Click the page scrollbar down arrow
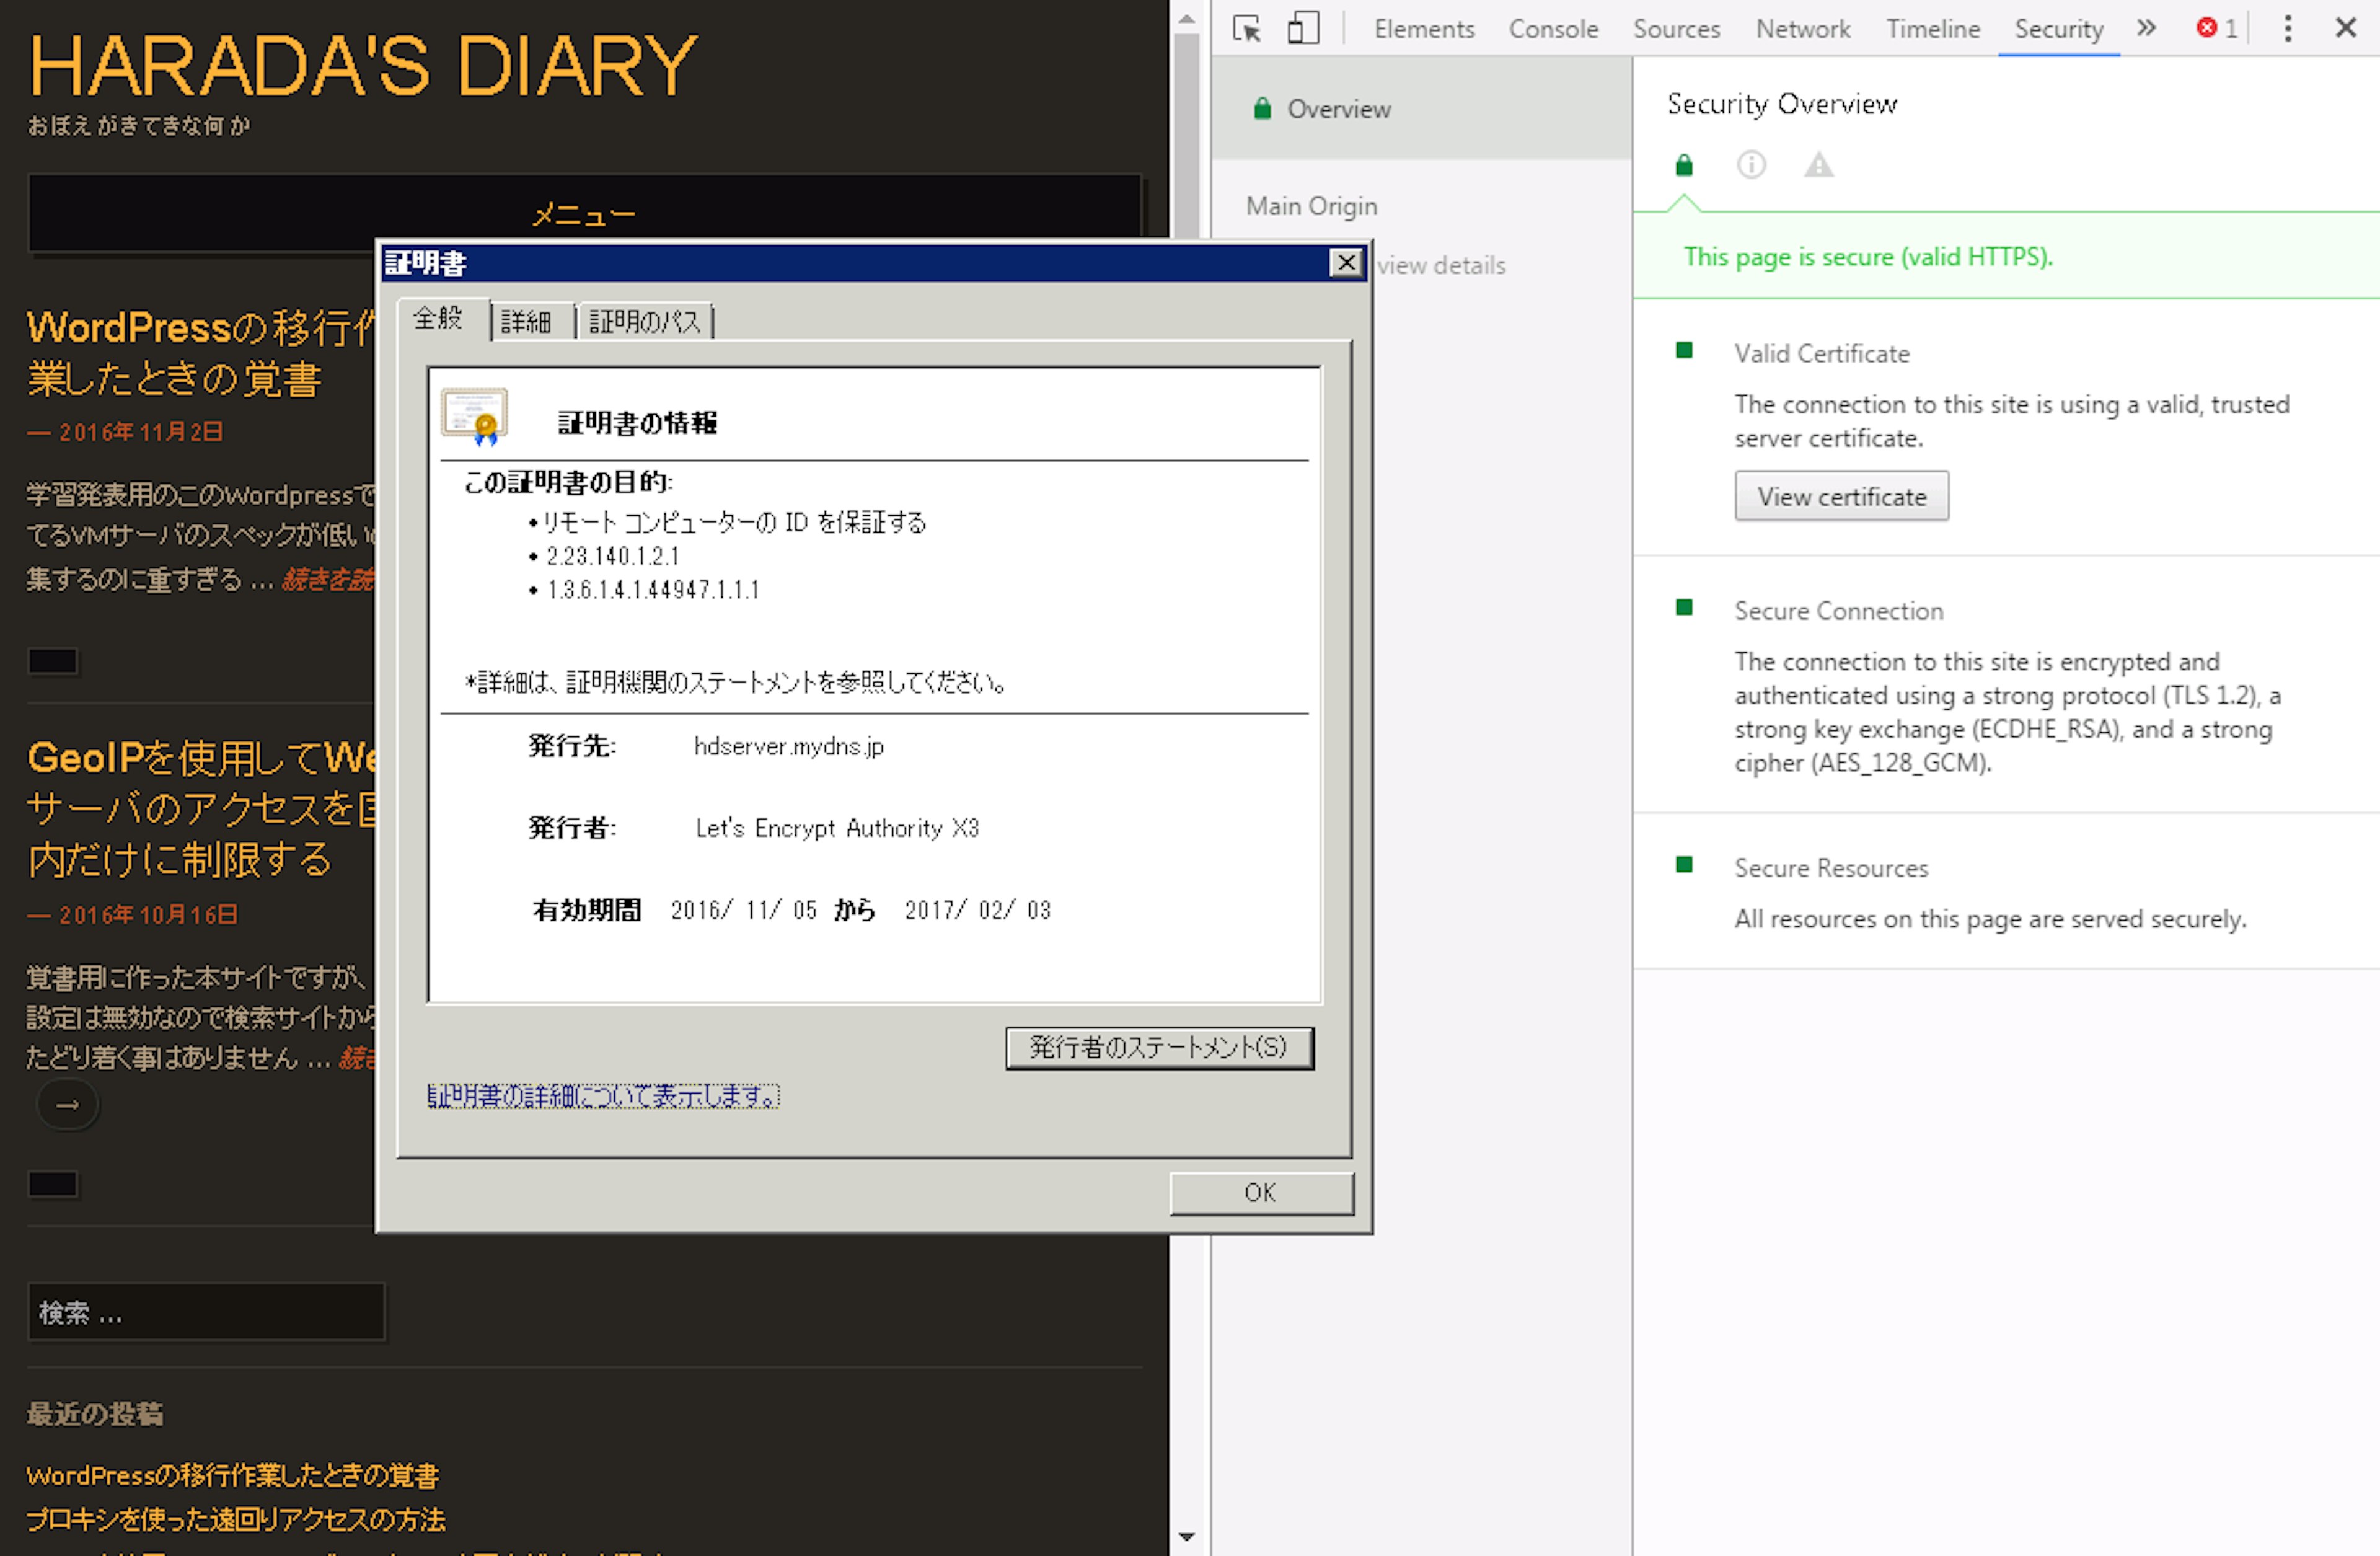The image size is (2380, 1556). coord(1186,1536)
